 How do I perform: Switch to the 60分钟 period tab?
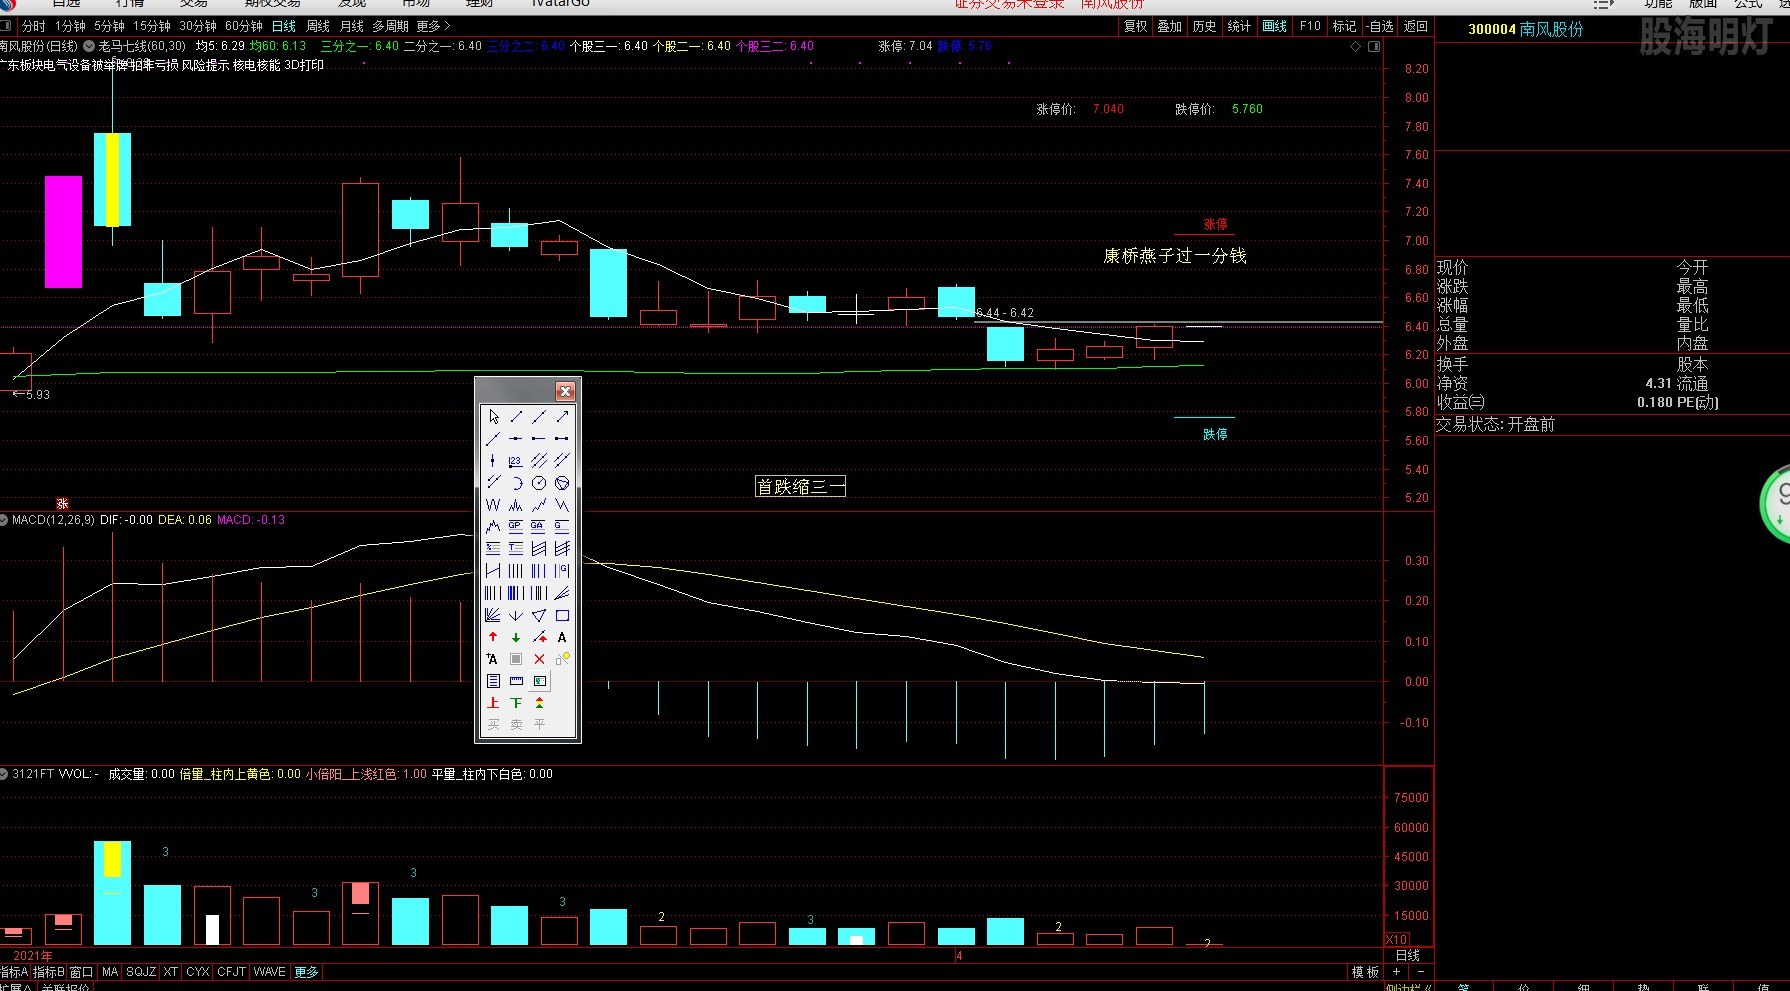pyautogui.click(x=244, y=26)
